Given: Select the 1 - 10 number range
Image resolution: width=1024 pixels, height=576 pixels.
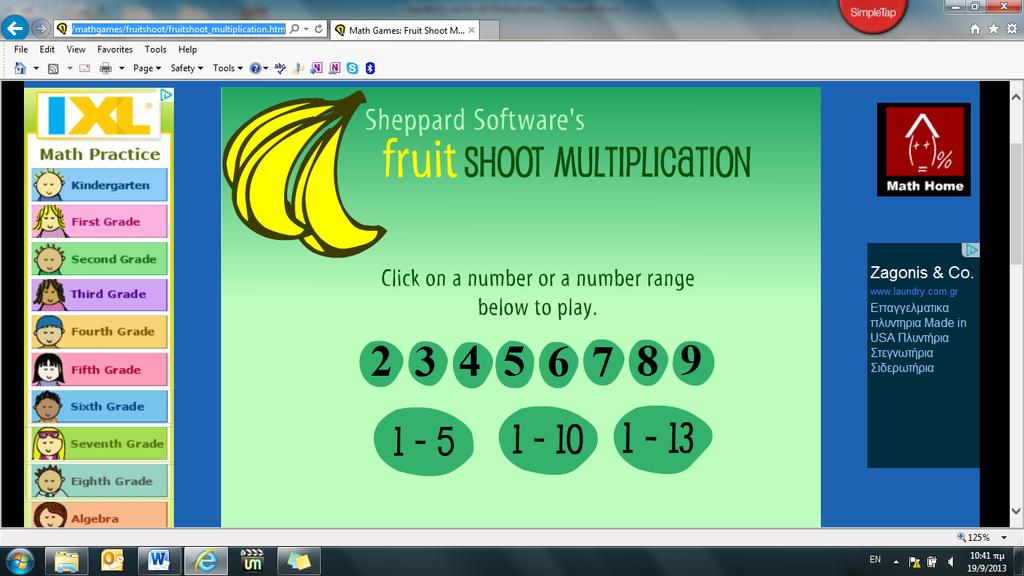Looking at the screenshot, I should pos(547,439).
